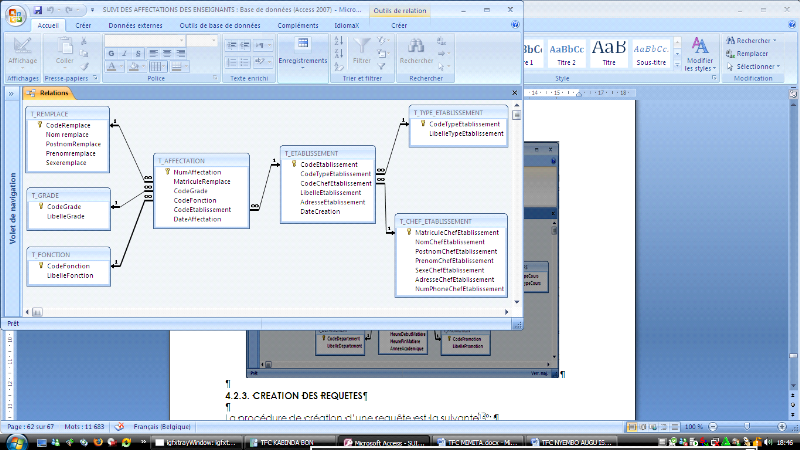Viewport: 800px width, 450px height.
Task: Toggle italic formatting in Police group
Action: pos(123,54)
